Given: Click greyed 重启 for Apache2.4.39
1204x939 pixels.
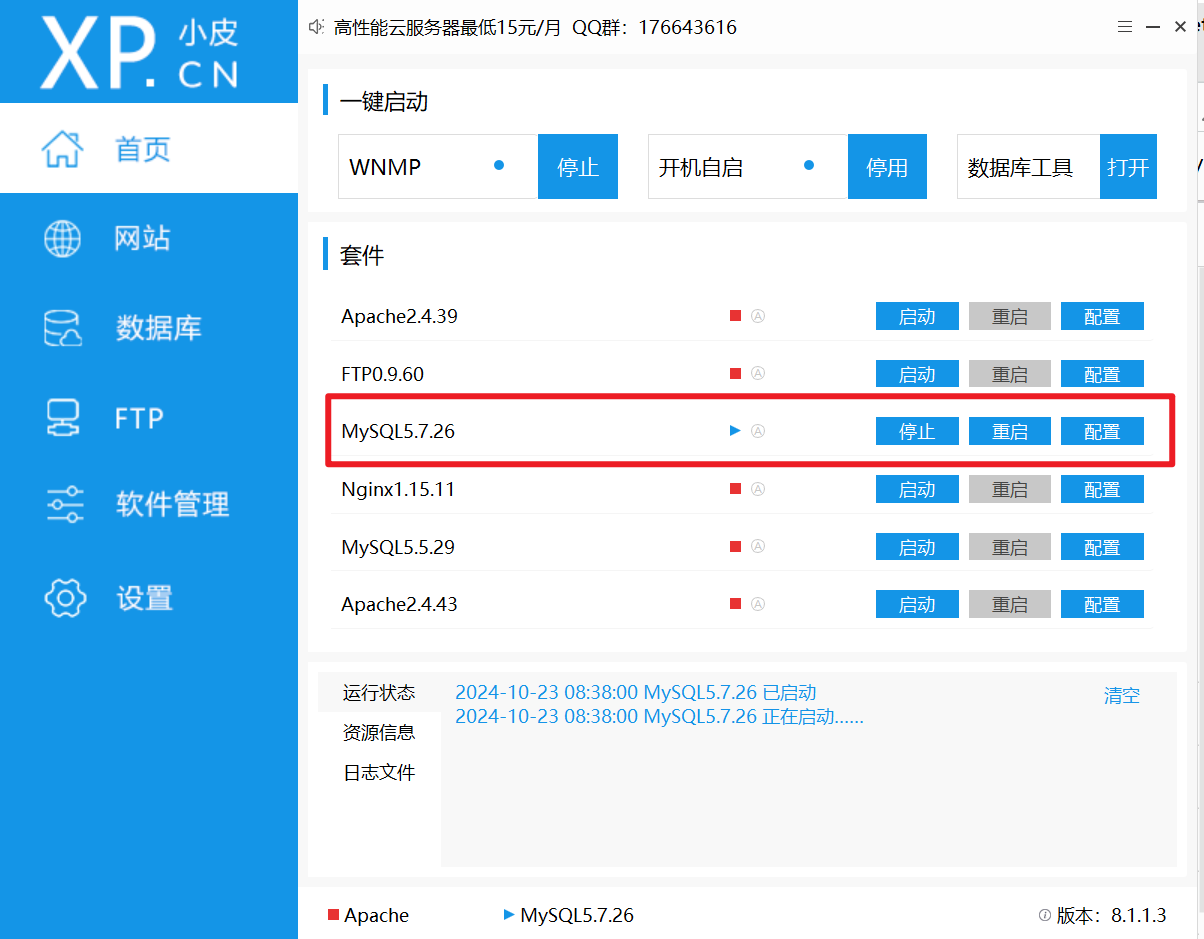Looking at the screenshot, I should pos(1010,316).
